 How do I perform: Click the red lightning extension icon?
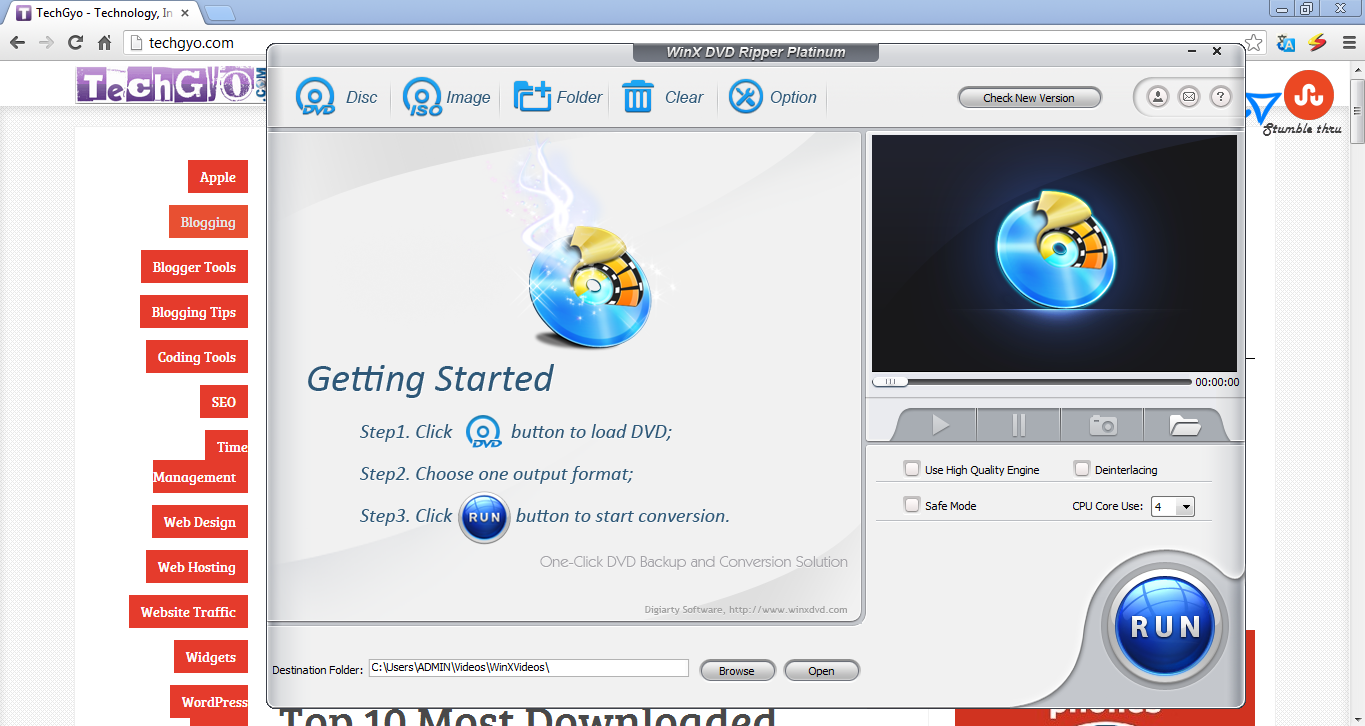1317,43
